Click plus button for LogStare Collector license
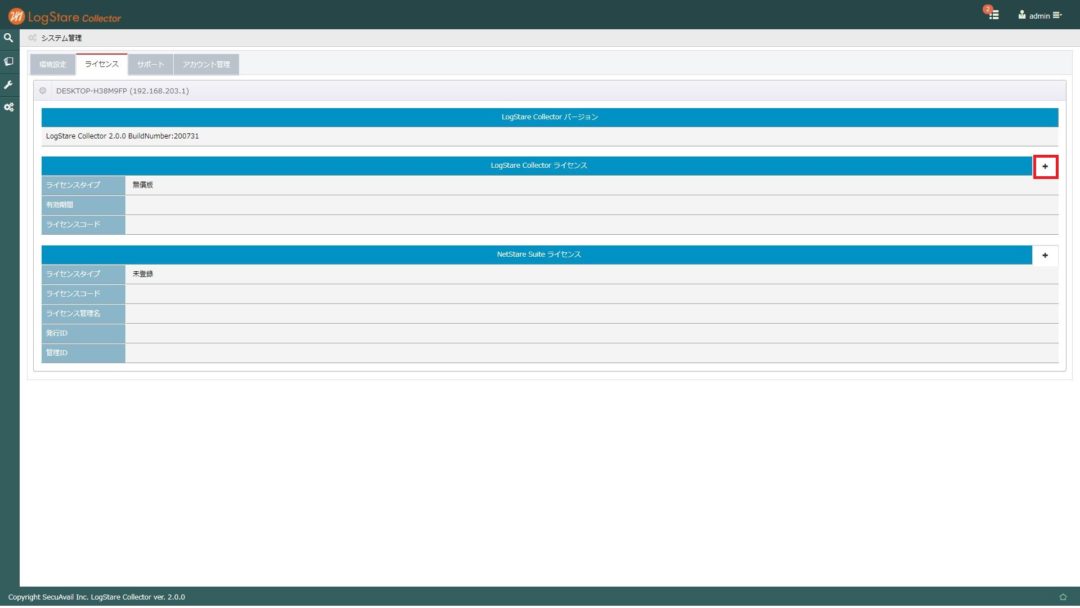 [1045, 166]
